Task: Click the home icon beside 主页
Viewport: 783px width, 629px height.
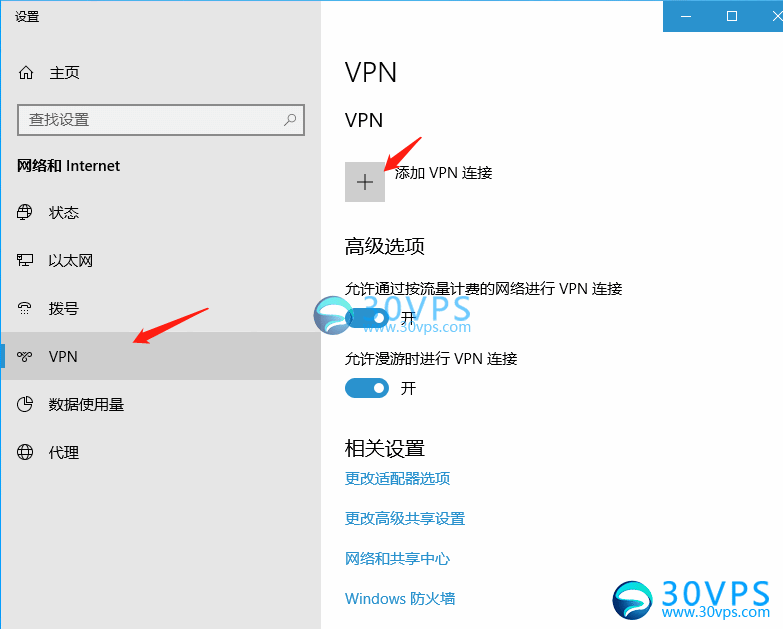Action: click(x=26, y=73)
